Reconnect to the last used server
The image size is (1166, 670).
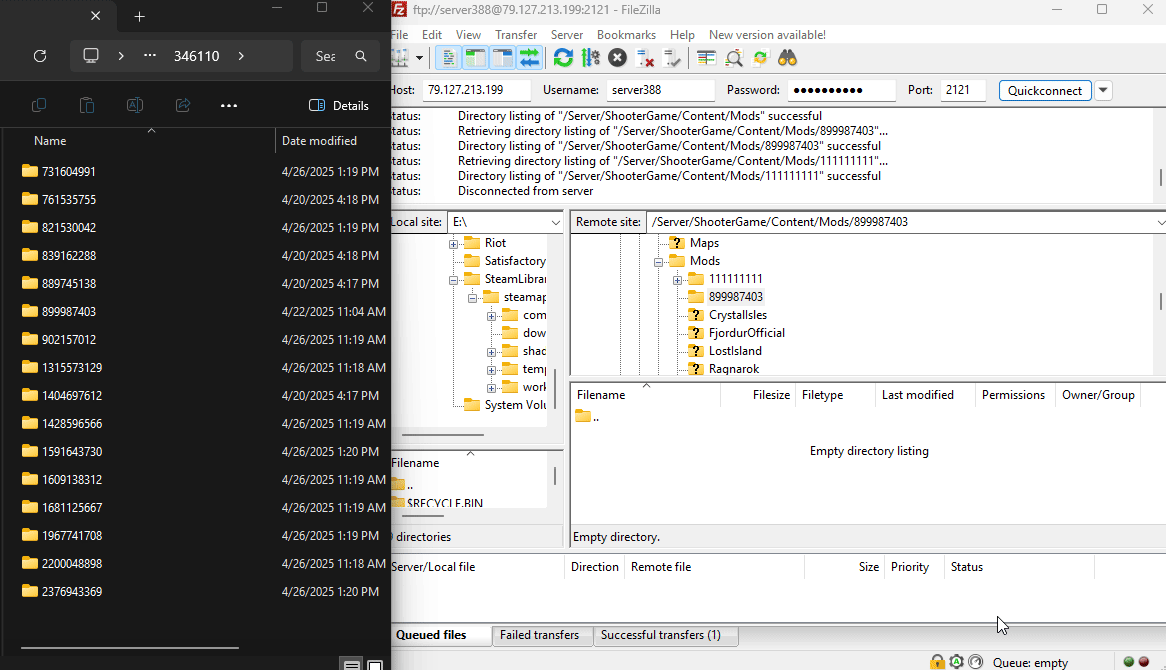click(x=671, y=58)
